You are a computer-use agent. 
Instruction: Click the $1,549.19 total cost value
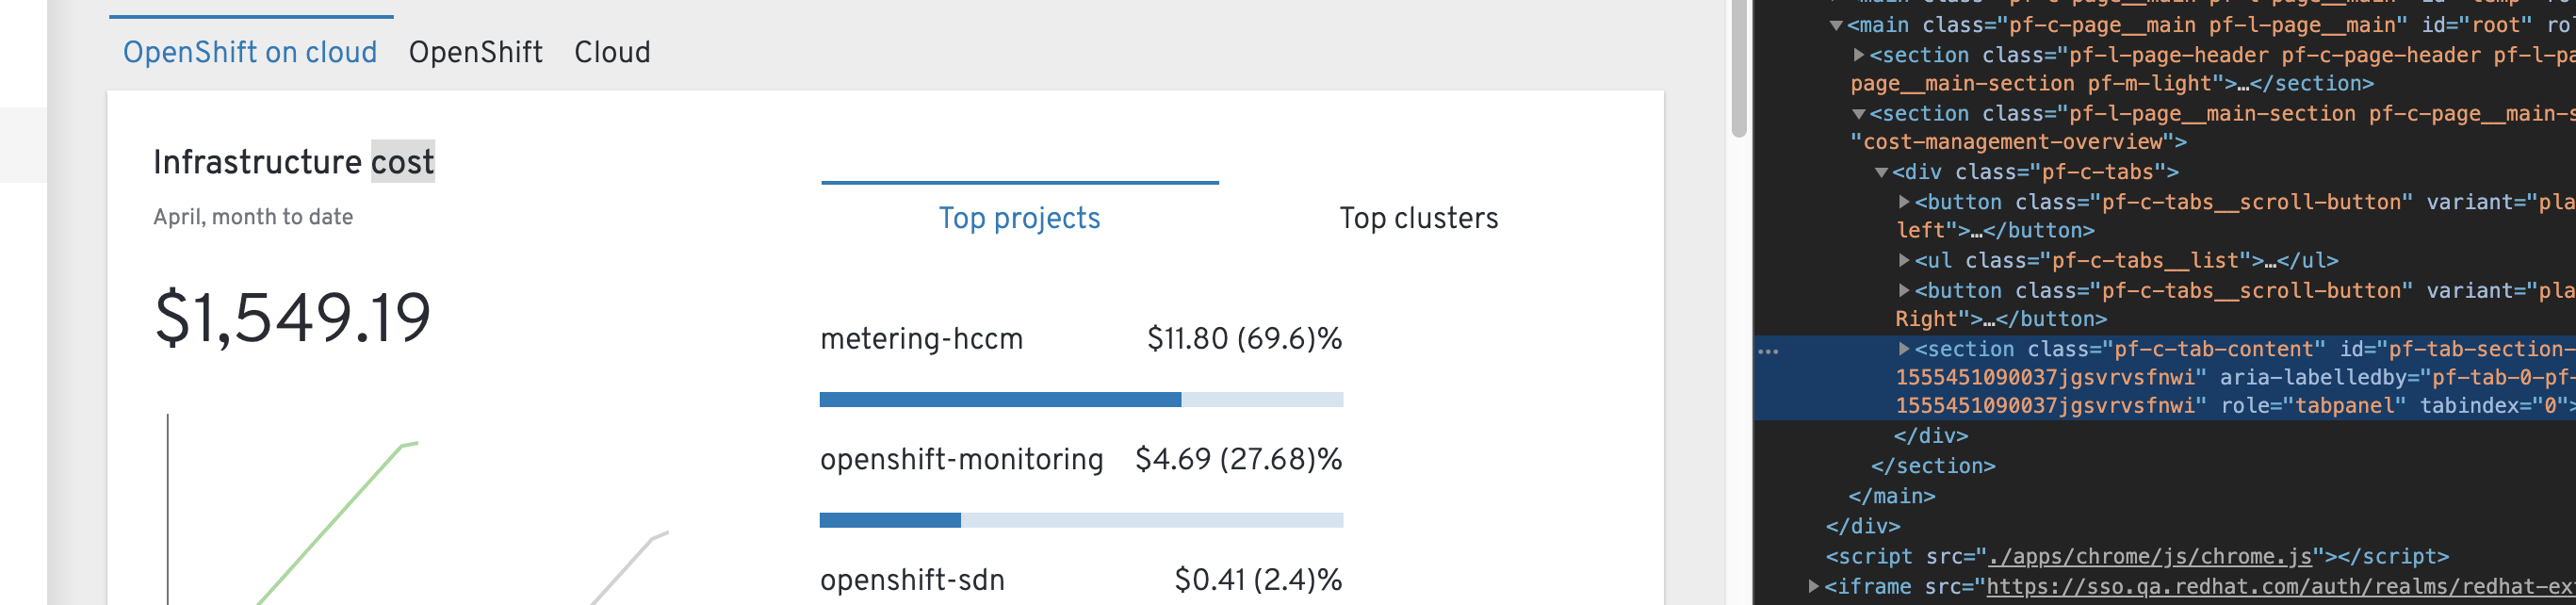point(292,318)
